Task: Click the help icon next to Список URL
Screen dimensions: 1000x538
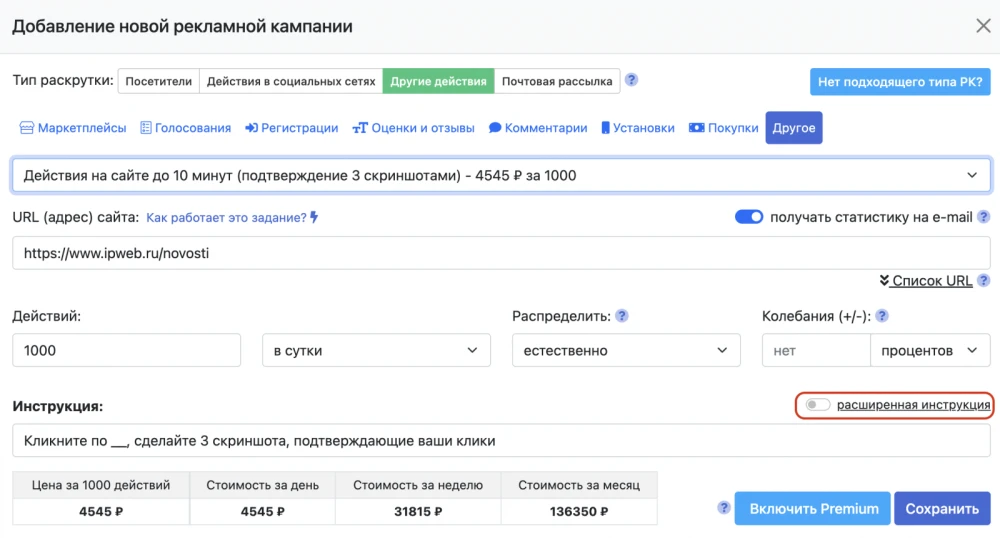Action: [984, 281]
